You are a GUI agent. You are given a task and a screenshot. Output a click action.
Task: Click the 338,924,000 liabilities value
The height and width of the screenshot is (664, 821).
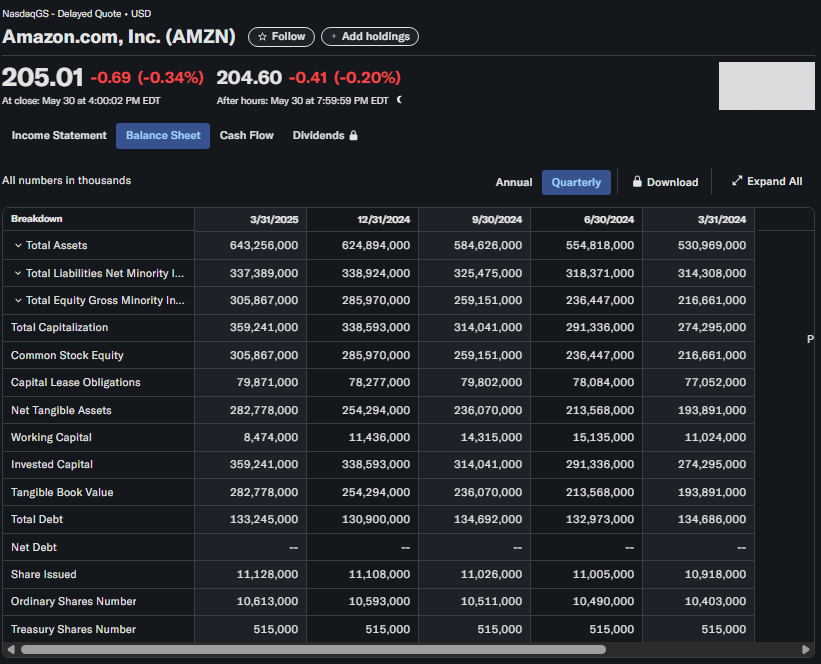pyautogui.click(x=376, y=273)
